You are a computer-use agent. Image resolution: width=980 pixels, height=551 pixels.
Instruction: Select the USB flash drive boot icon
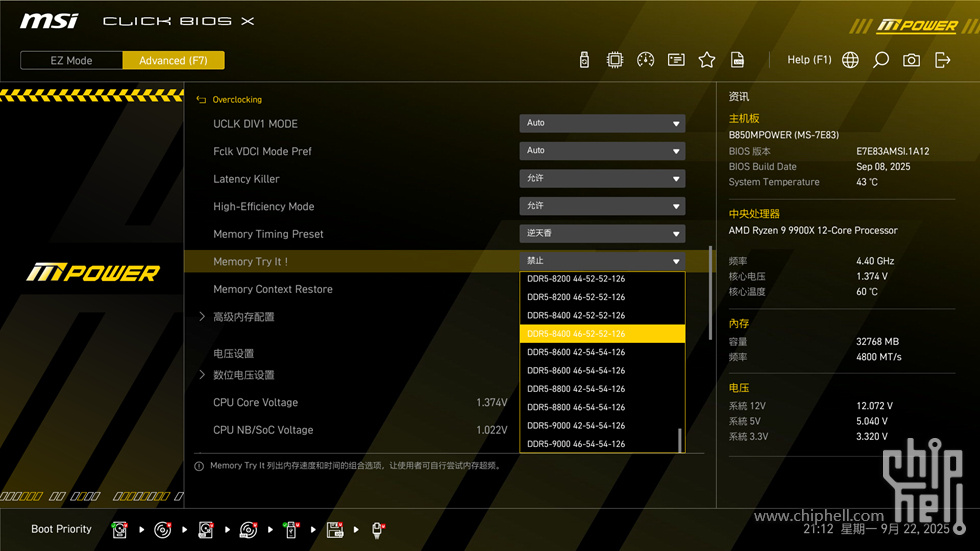coord(291,530)
